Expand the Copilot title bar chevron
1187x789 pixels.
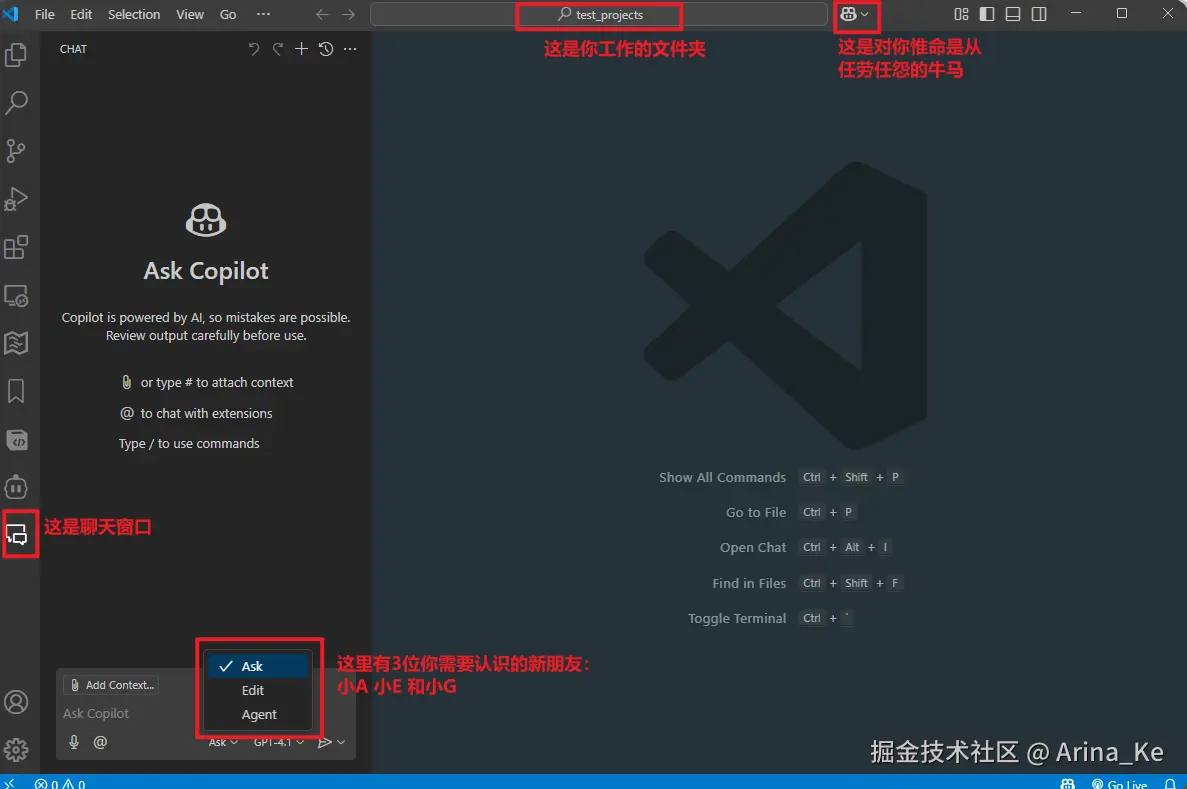click(865, 14)
